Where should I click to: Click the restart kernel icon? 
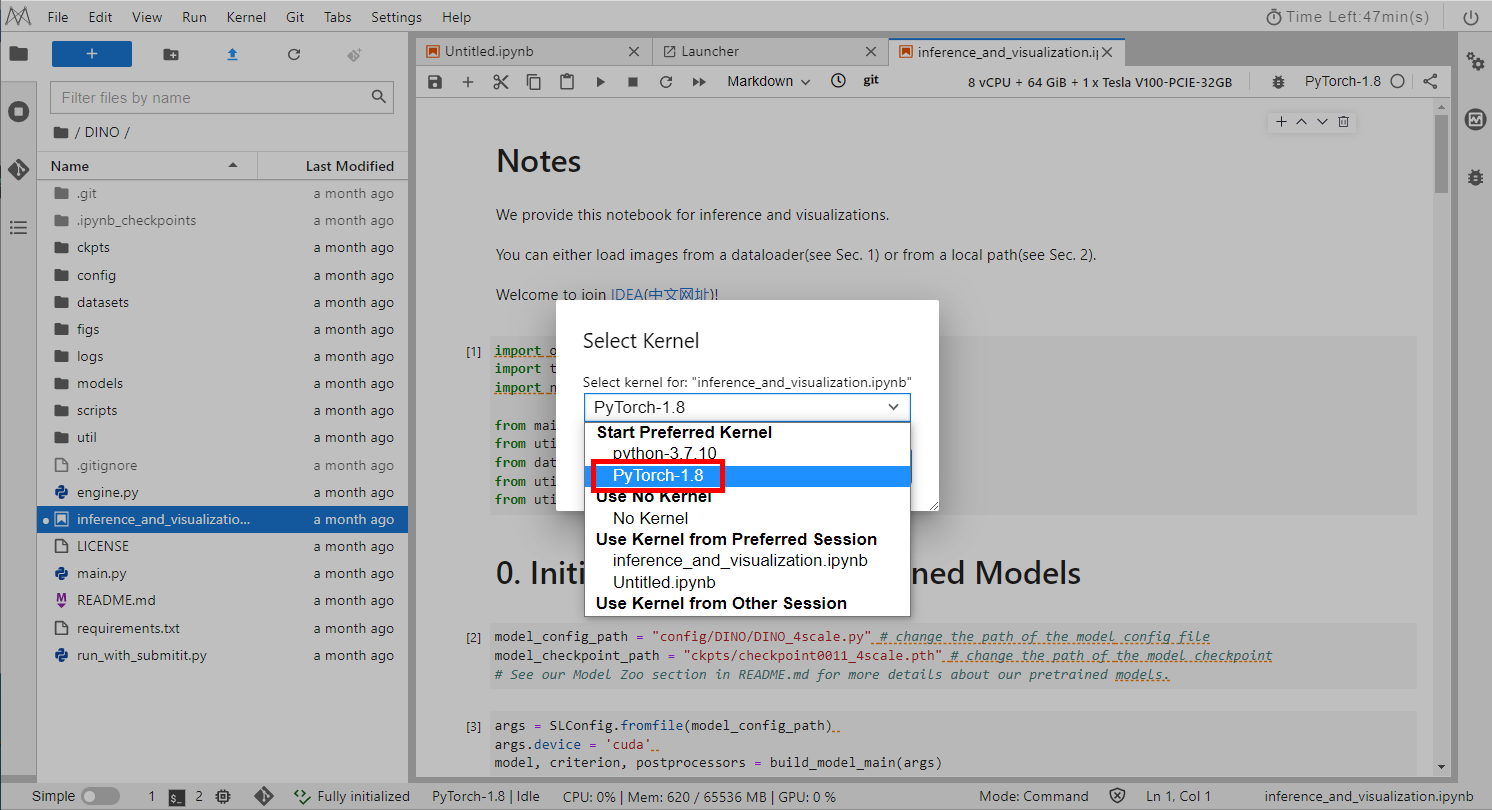[x=666, y=82]
